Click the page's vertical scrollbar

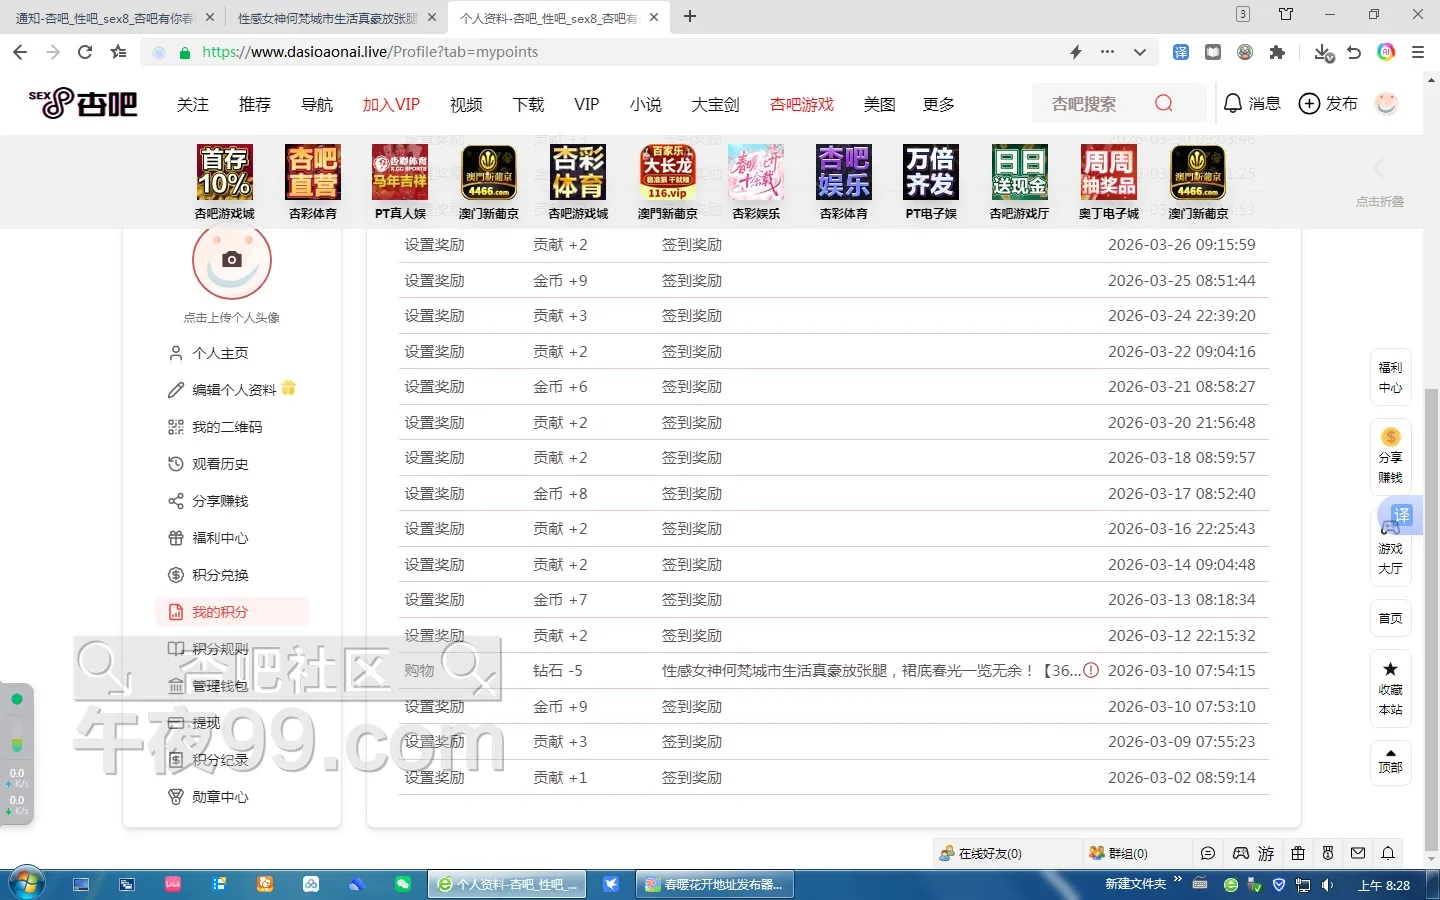pos(1431,600)
